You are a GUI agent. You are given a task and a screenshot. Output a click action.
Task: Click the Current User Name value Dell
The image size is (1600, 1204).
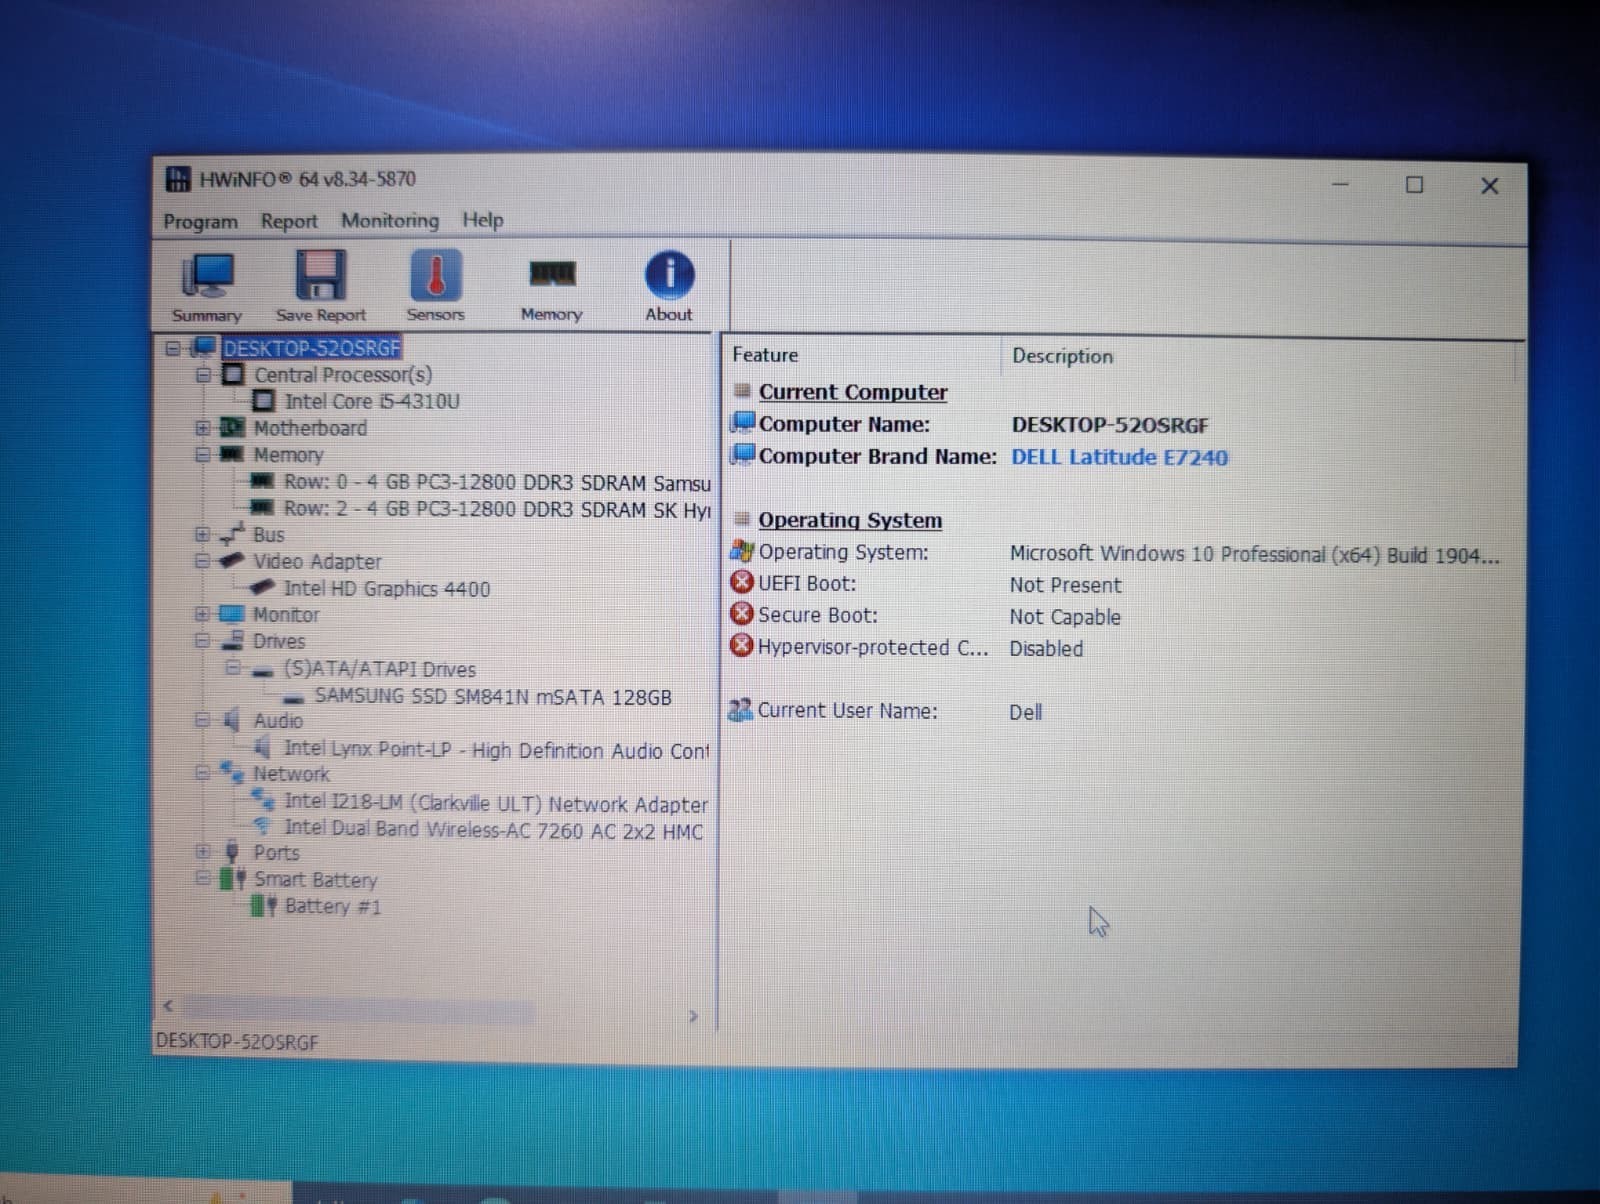coord(1025,712)
